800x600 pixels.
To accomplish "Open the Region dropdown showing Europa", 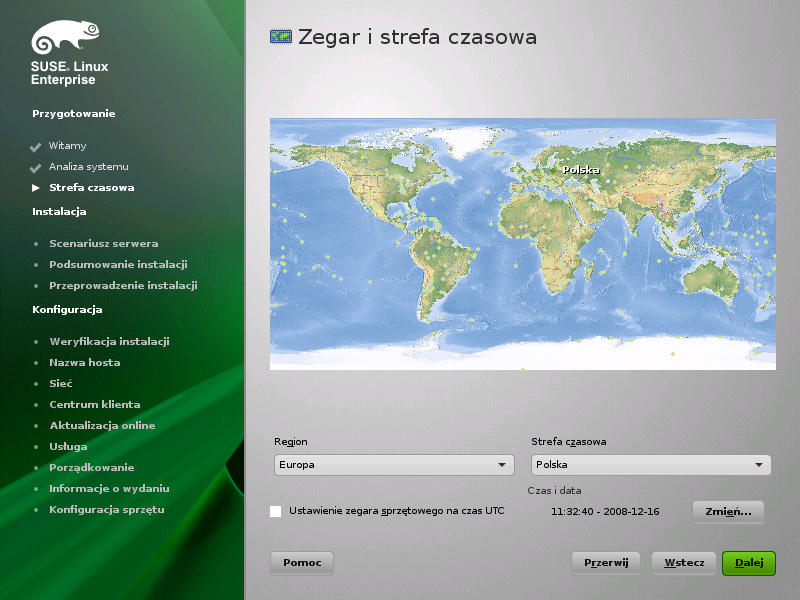I will pyautogui.click(x=394, y=465).
